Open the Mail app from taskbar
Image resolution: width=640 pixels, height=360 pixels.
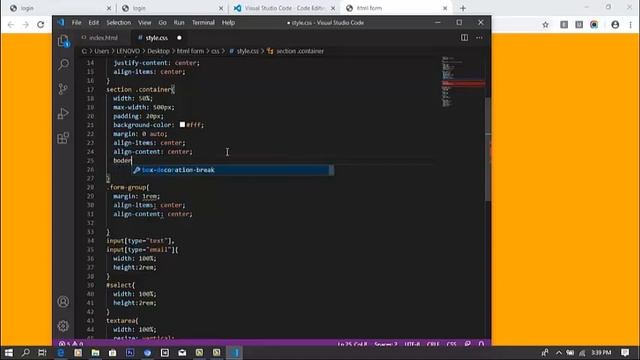tap(182, 353)
